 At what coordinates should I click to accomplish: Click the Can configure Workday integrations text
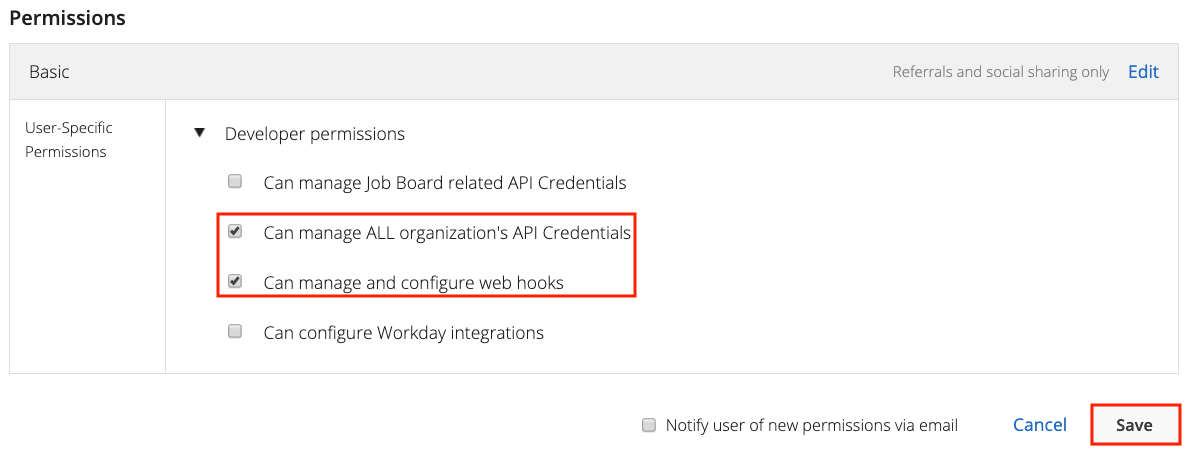point(404,333)
